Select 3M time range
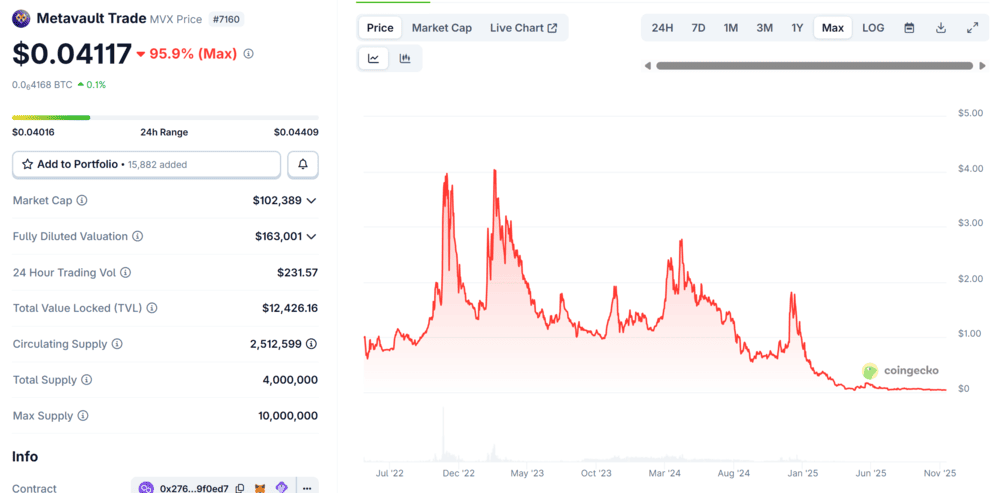This screenshot has height=493, width=1000. click(x=765, y=28)
